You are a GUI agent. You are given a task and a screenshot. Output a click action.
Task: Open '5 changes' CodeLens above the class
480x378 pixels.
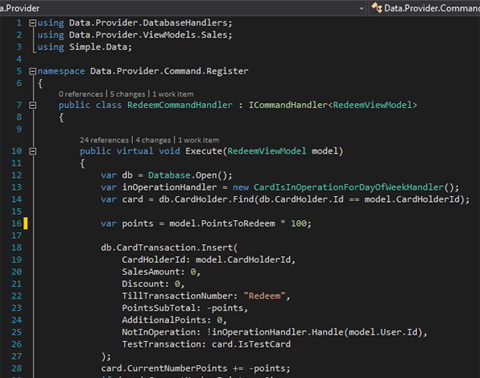[128, 94]
